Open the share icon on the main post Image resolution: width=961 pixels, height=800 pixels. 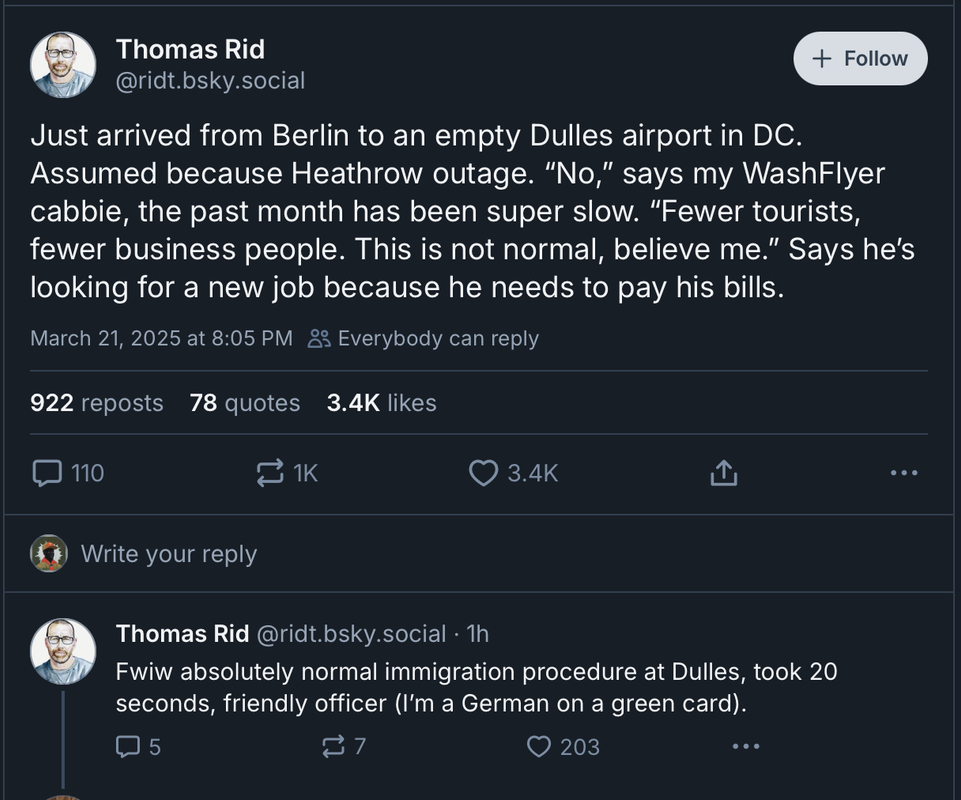click(x=724, y=473)
